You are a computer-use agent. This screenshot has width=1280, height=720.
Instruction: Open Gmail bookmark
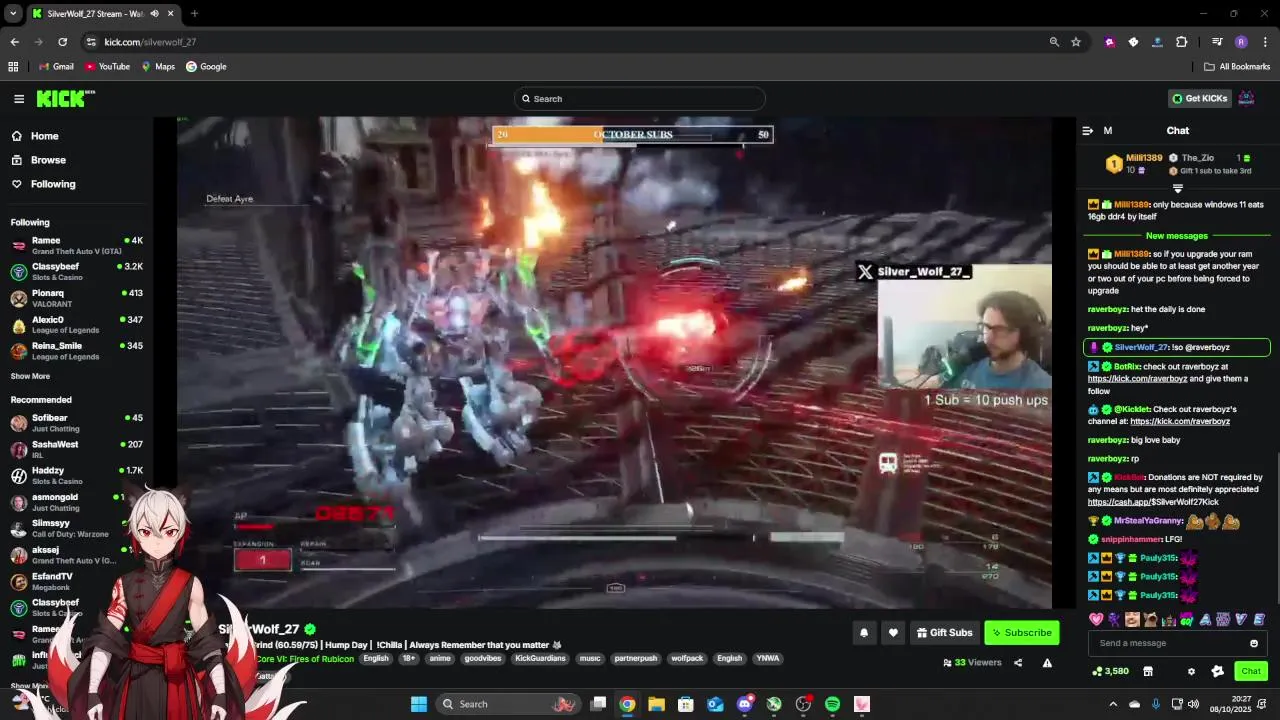coord(56,67)
